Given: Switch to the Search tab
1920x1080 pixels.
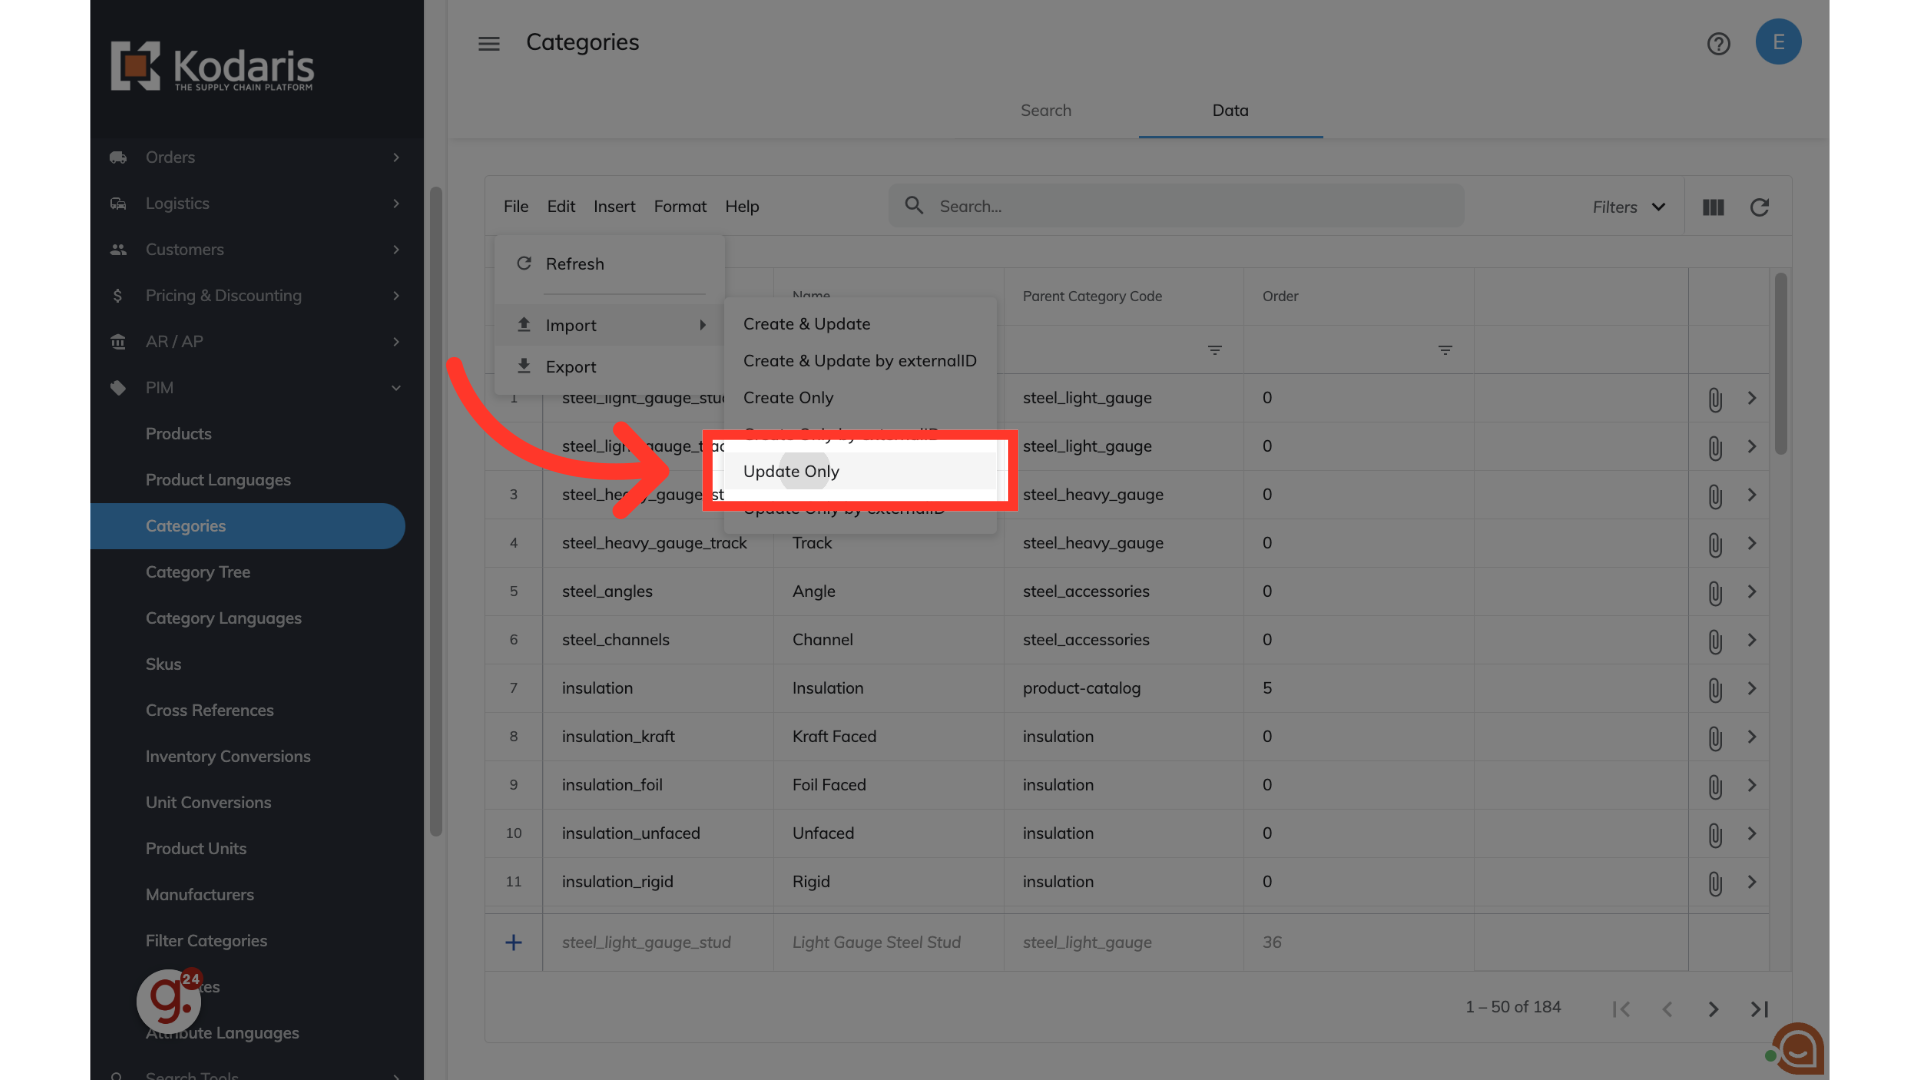Looking at the screenshot, I should [1045, 110].
